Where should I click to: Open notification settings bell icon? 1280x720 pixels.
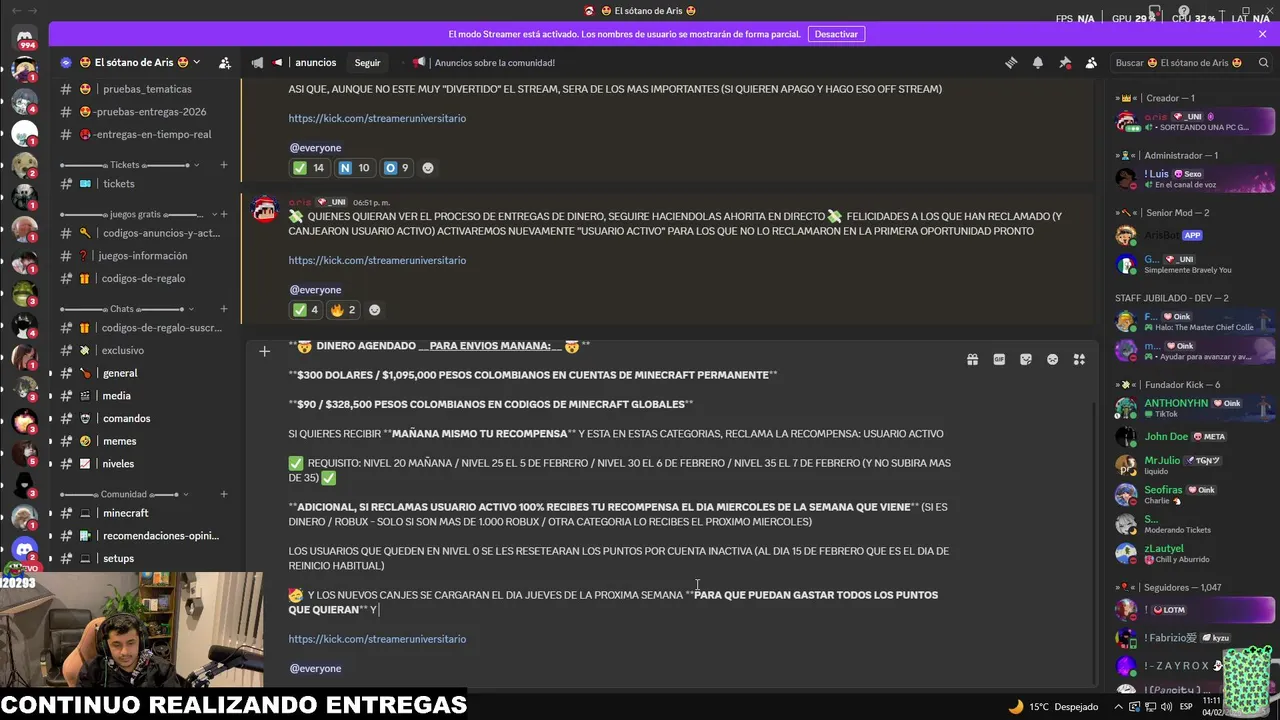coord(1038,63)
